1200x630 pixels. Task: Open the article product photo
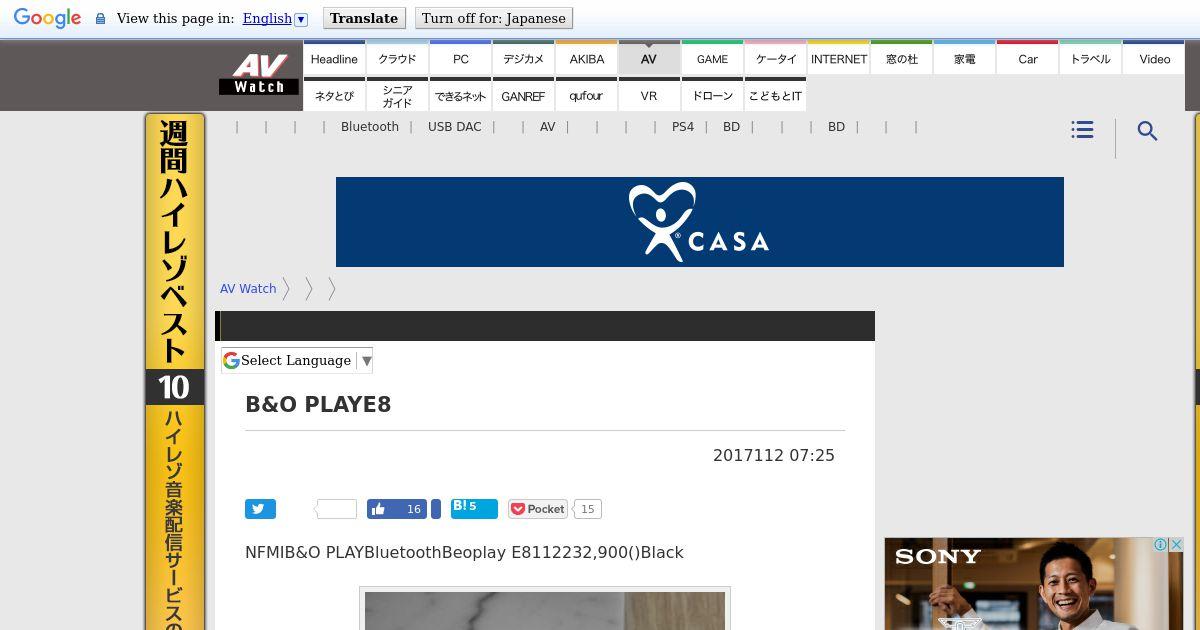545,609
